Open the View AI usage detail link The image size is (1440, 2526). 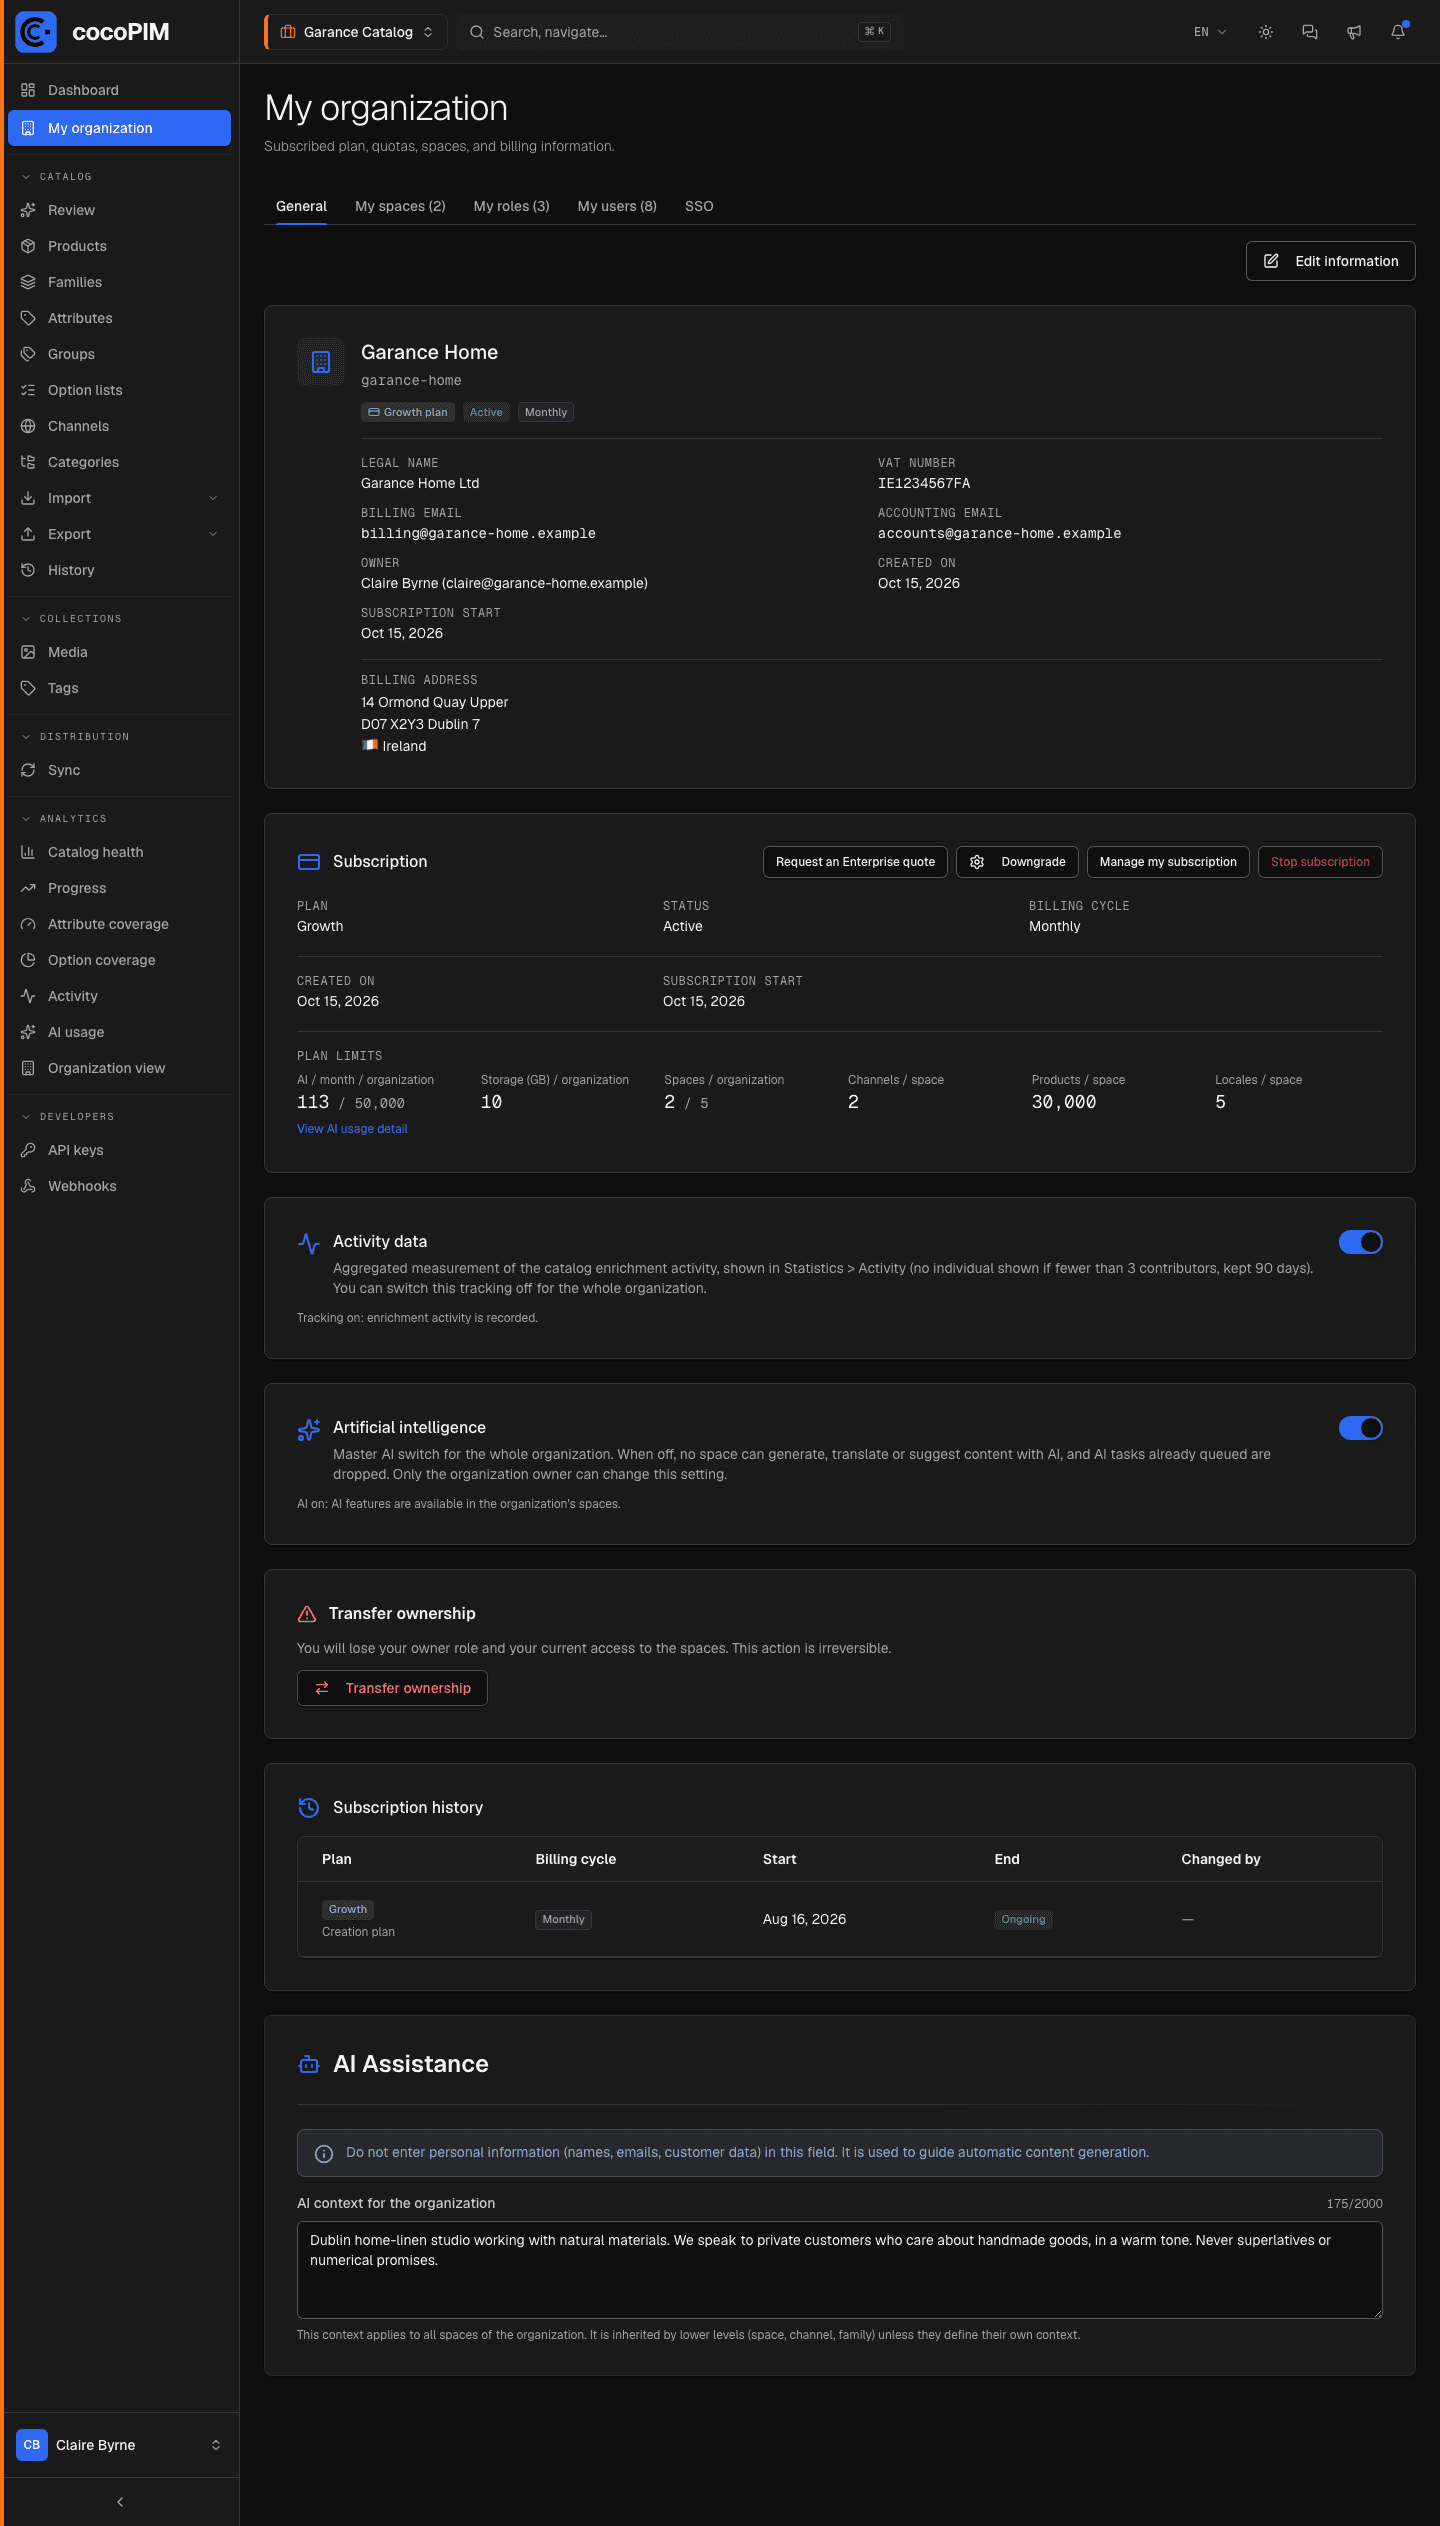(352, 1129)
